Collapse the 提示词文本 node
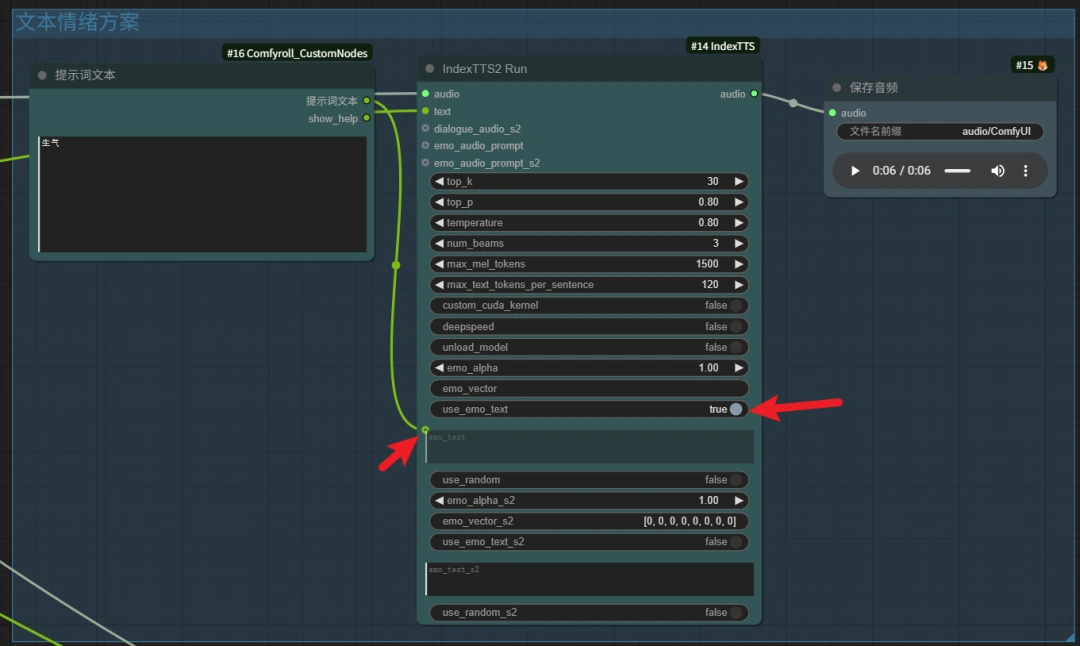 [x=42, y=75]
